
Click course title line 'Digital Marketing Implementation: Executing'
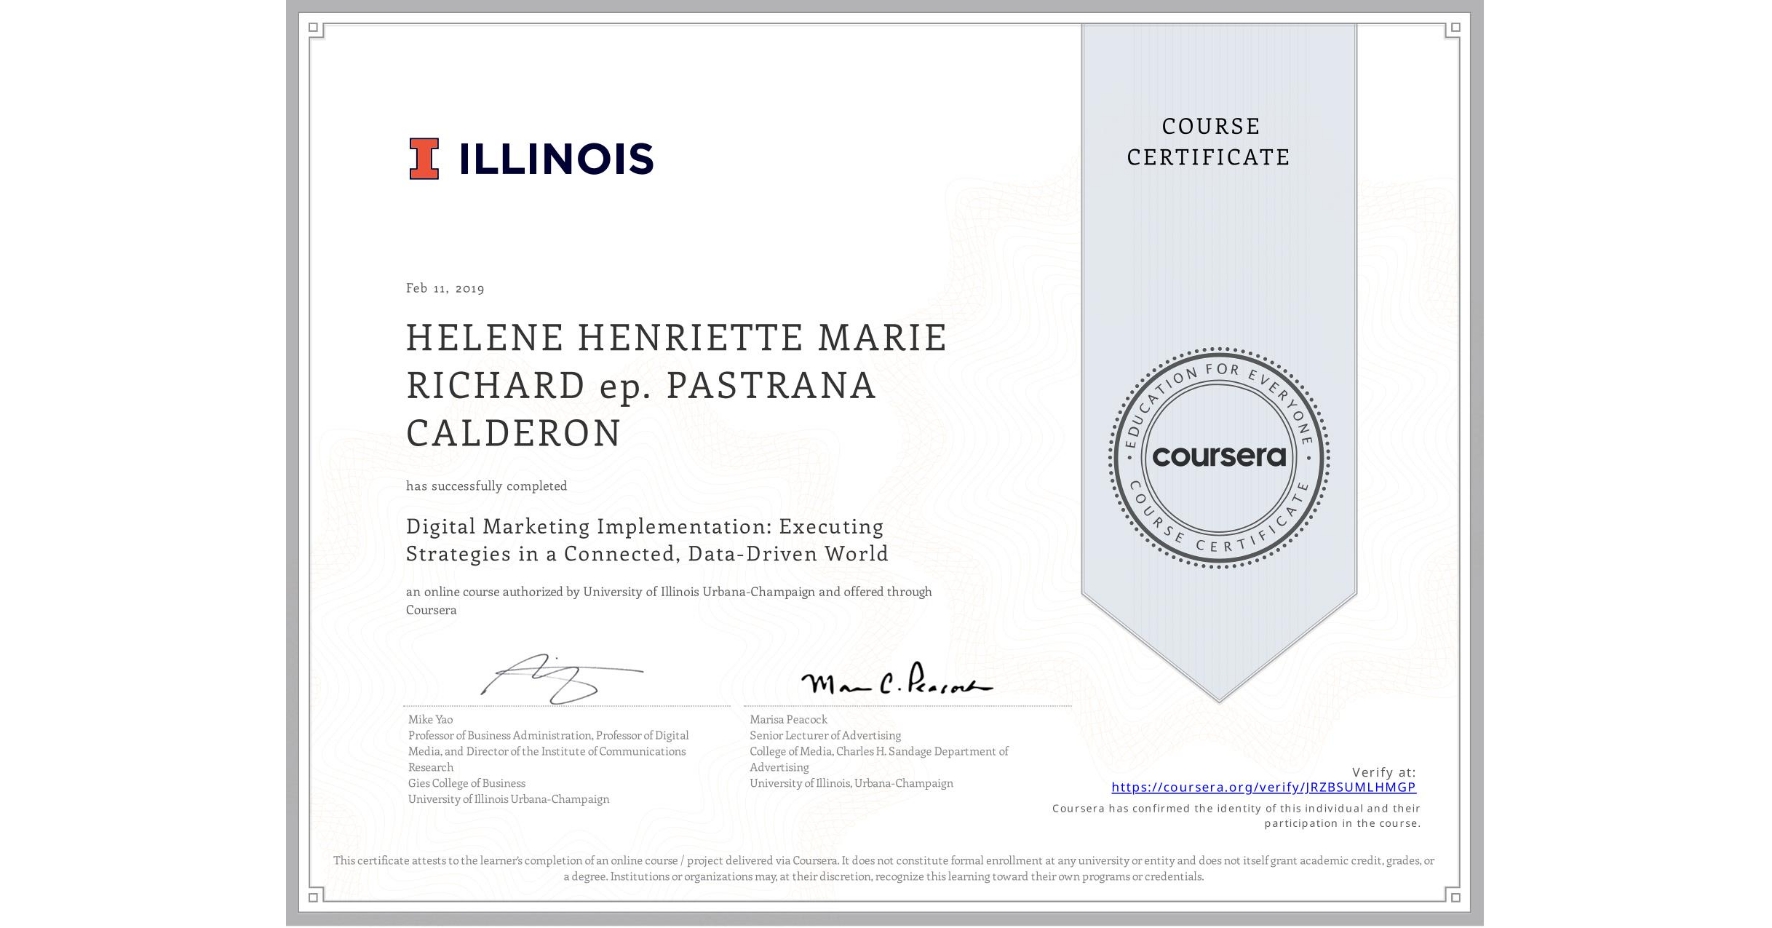click(645, 527)
